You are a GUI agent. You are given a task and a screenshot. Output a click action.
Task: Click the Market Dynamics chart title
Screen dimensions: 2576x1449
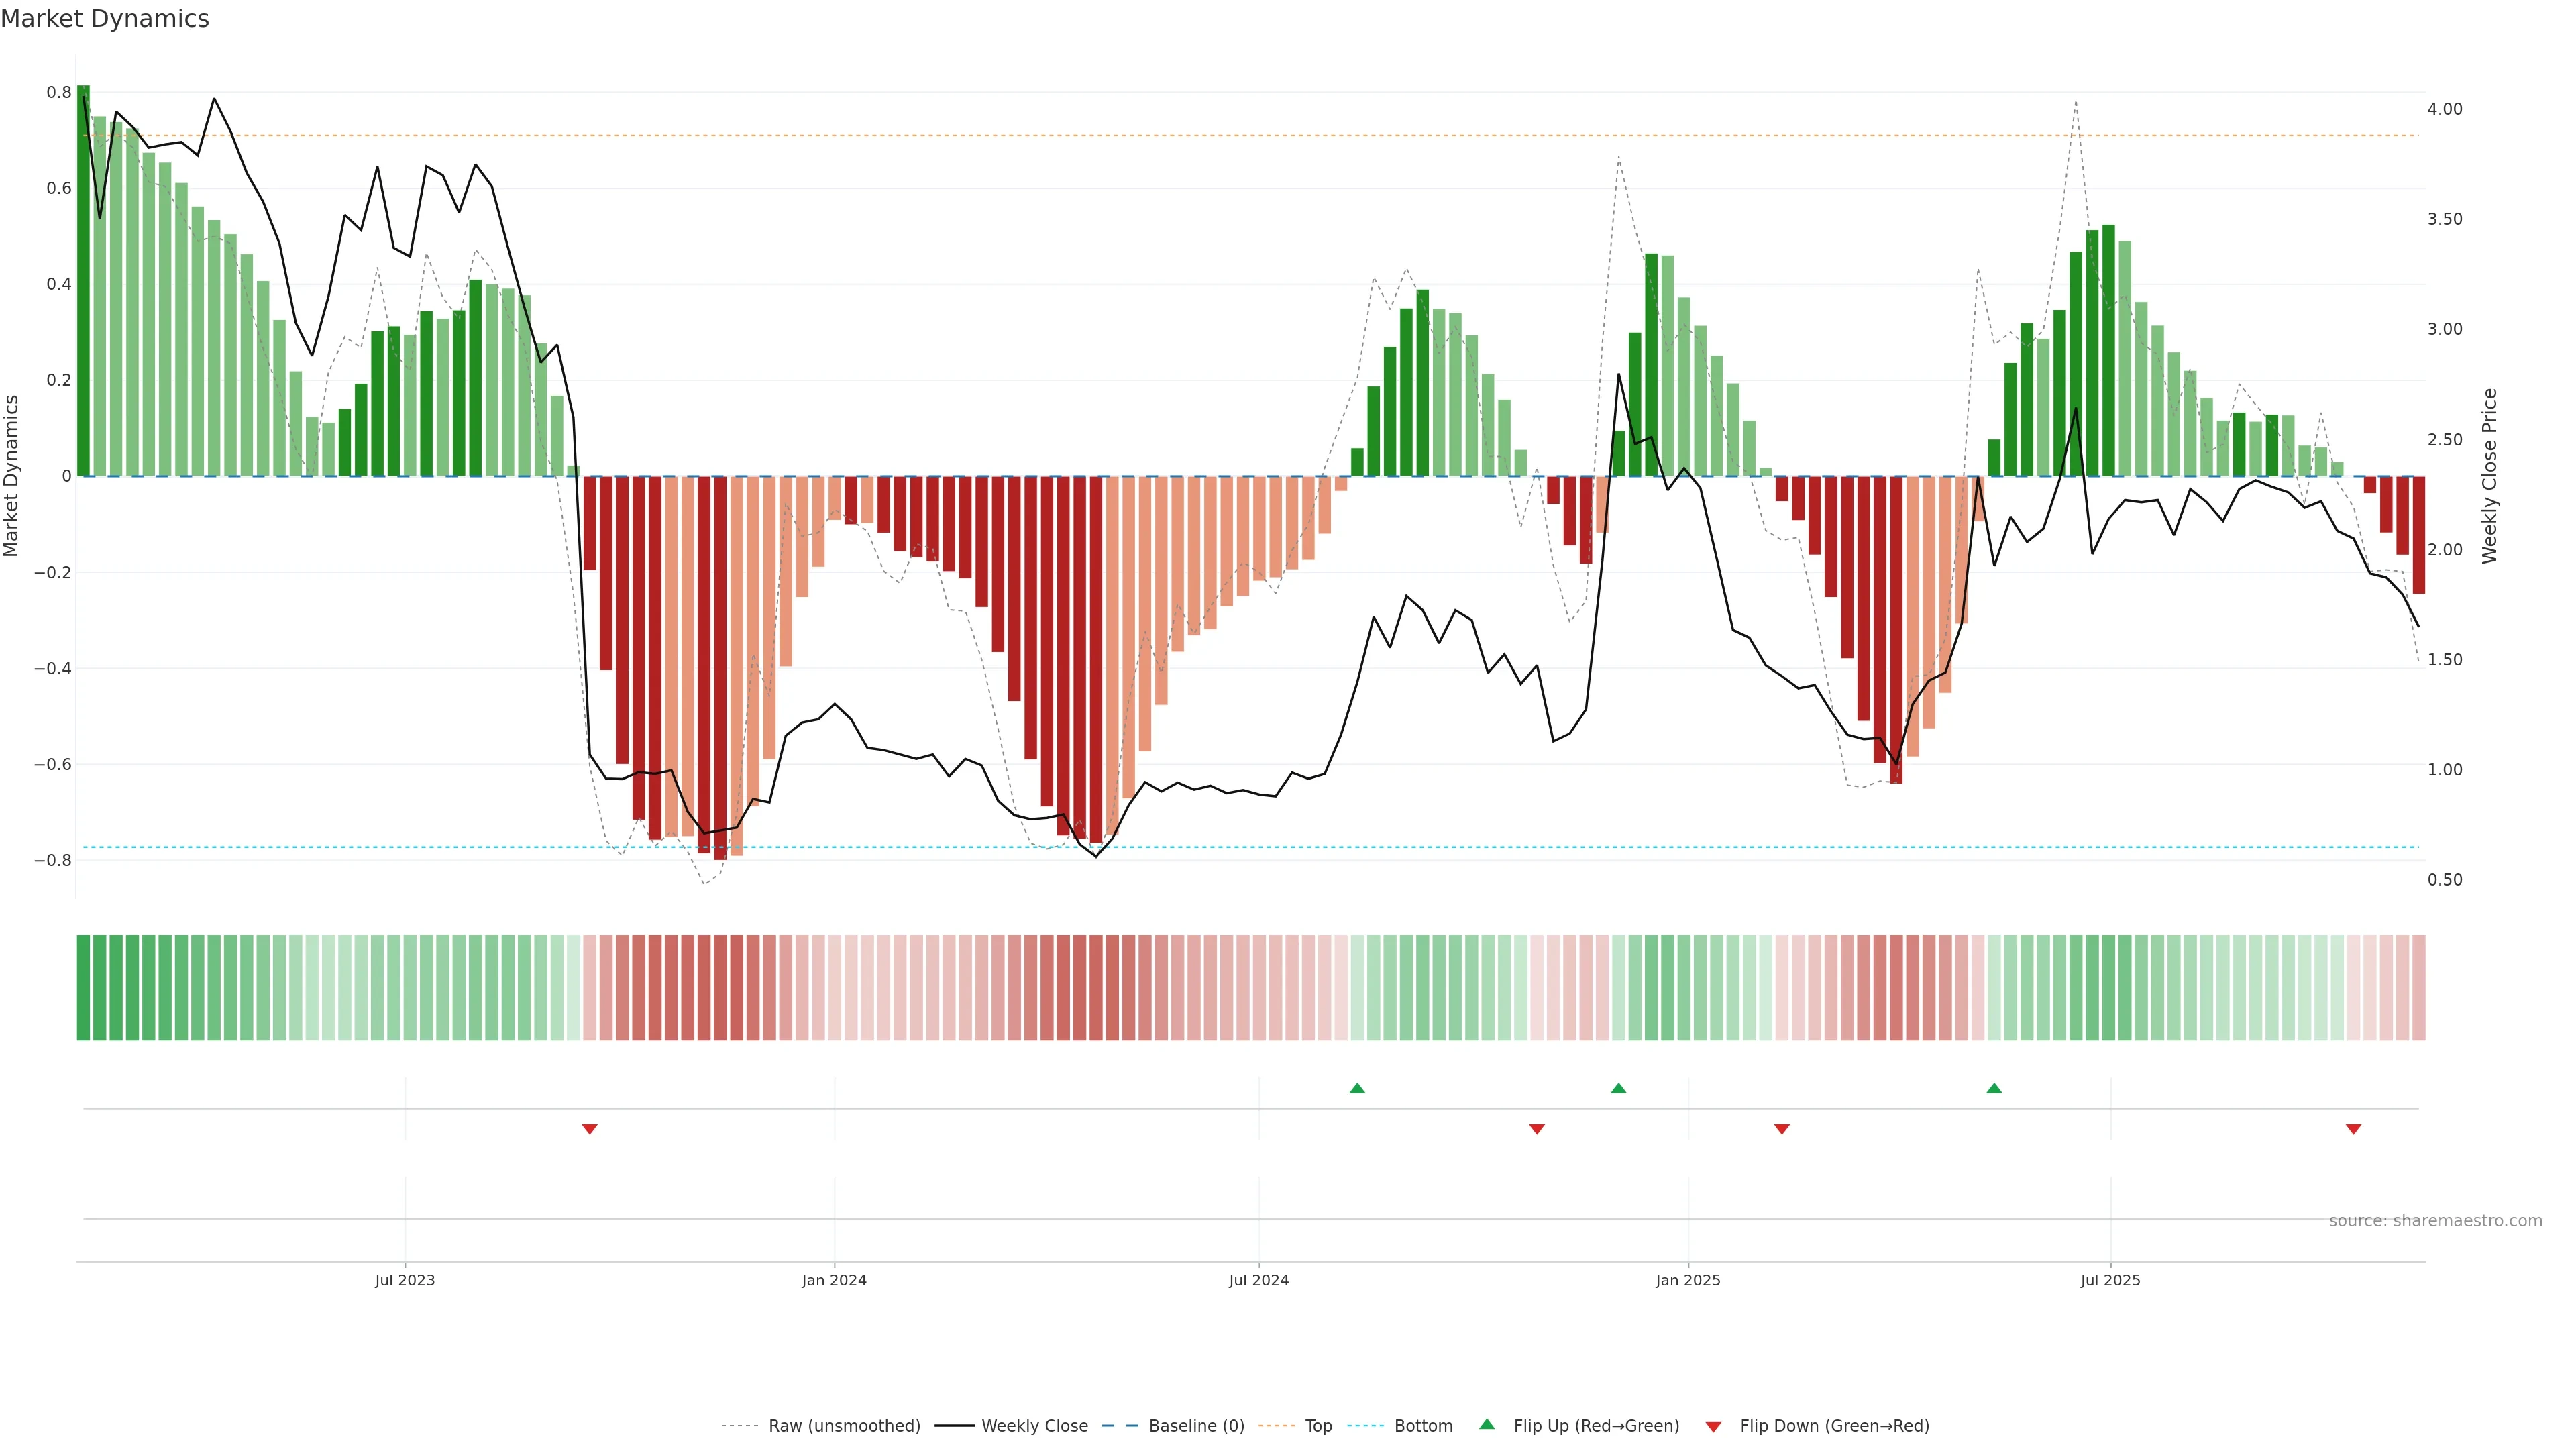pyautogui.click(x=105, y=19)
